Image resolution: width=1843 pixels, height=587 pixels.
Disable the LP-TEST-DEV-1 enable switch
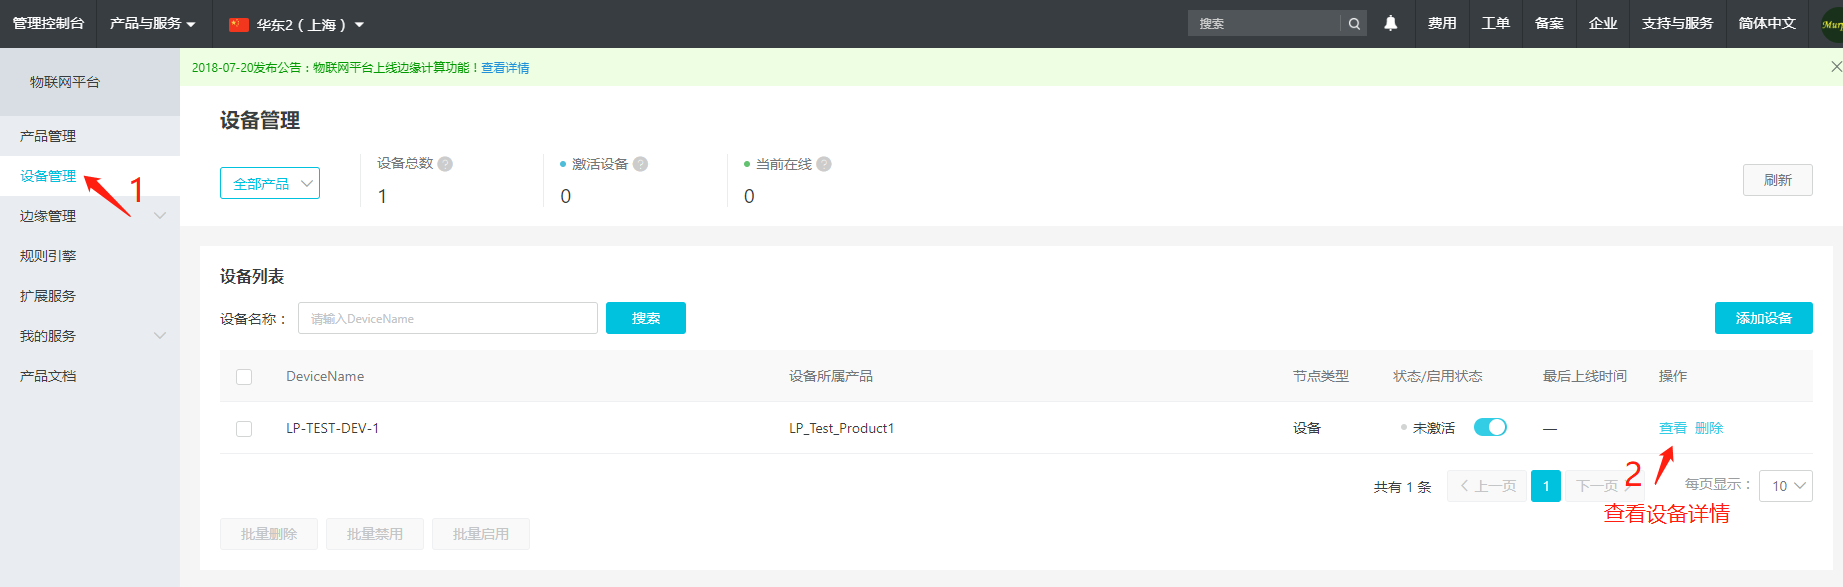(x=1490, y=428)
